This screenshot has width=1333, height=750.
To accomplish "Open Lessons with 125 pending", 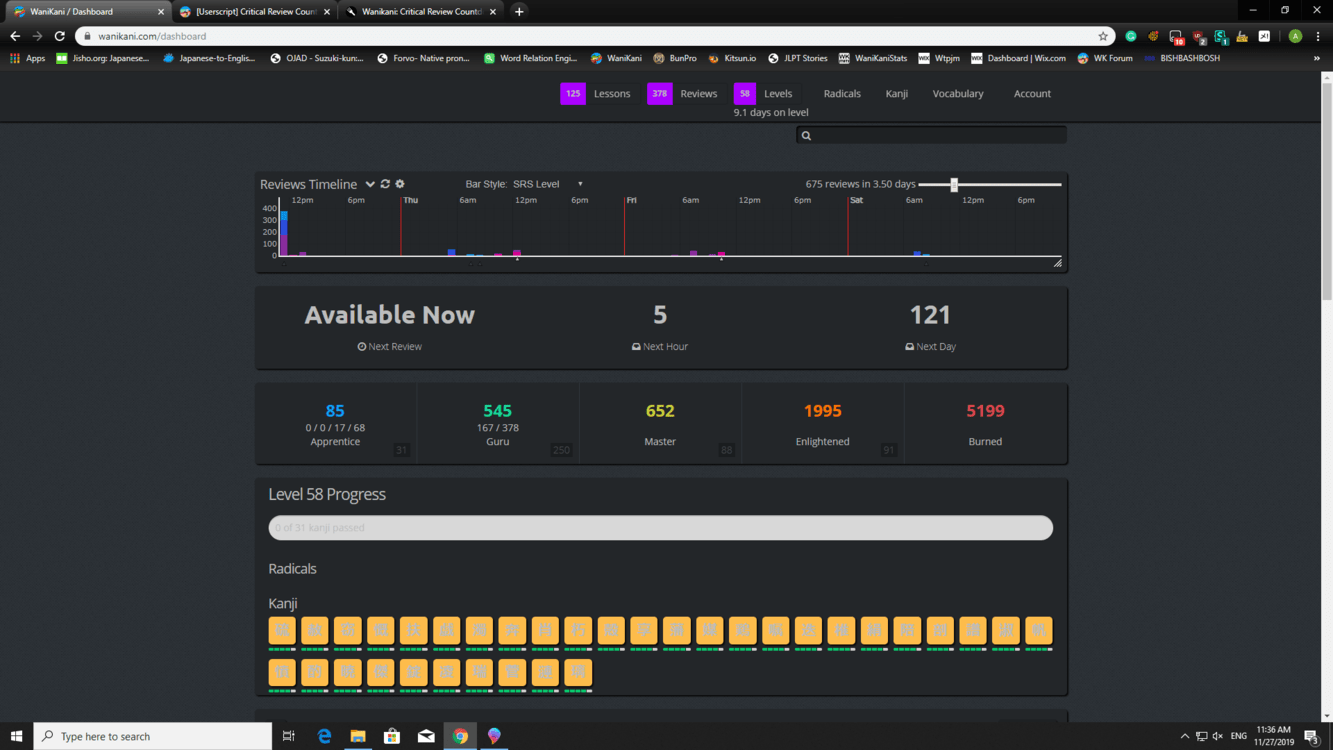I will coord(598,94).
